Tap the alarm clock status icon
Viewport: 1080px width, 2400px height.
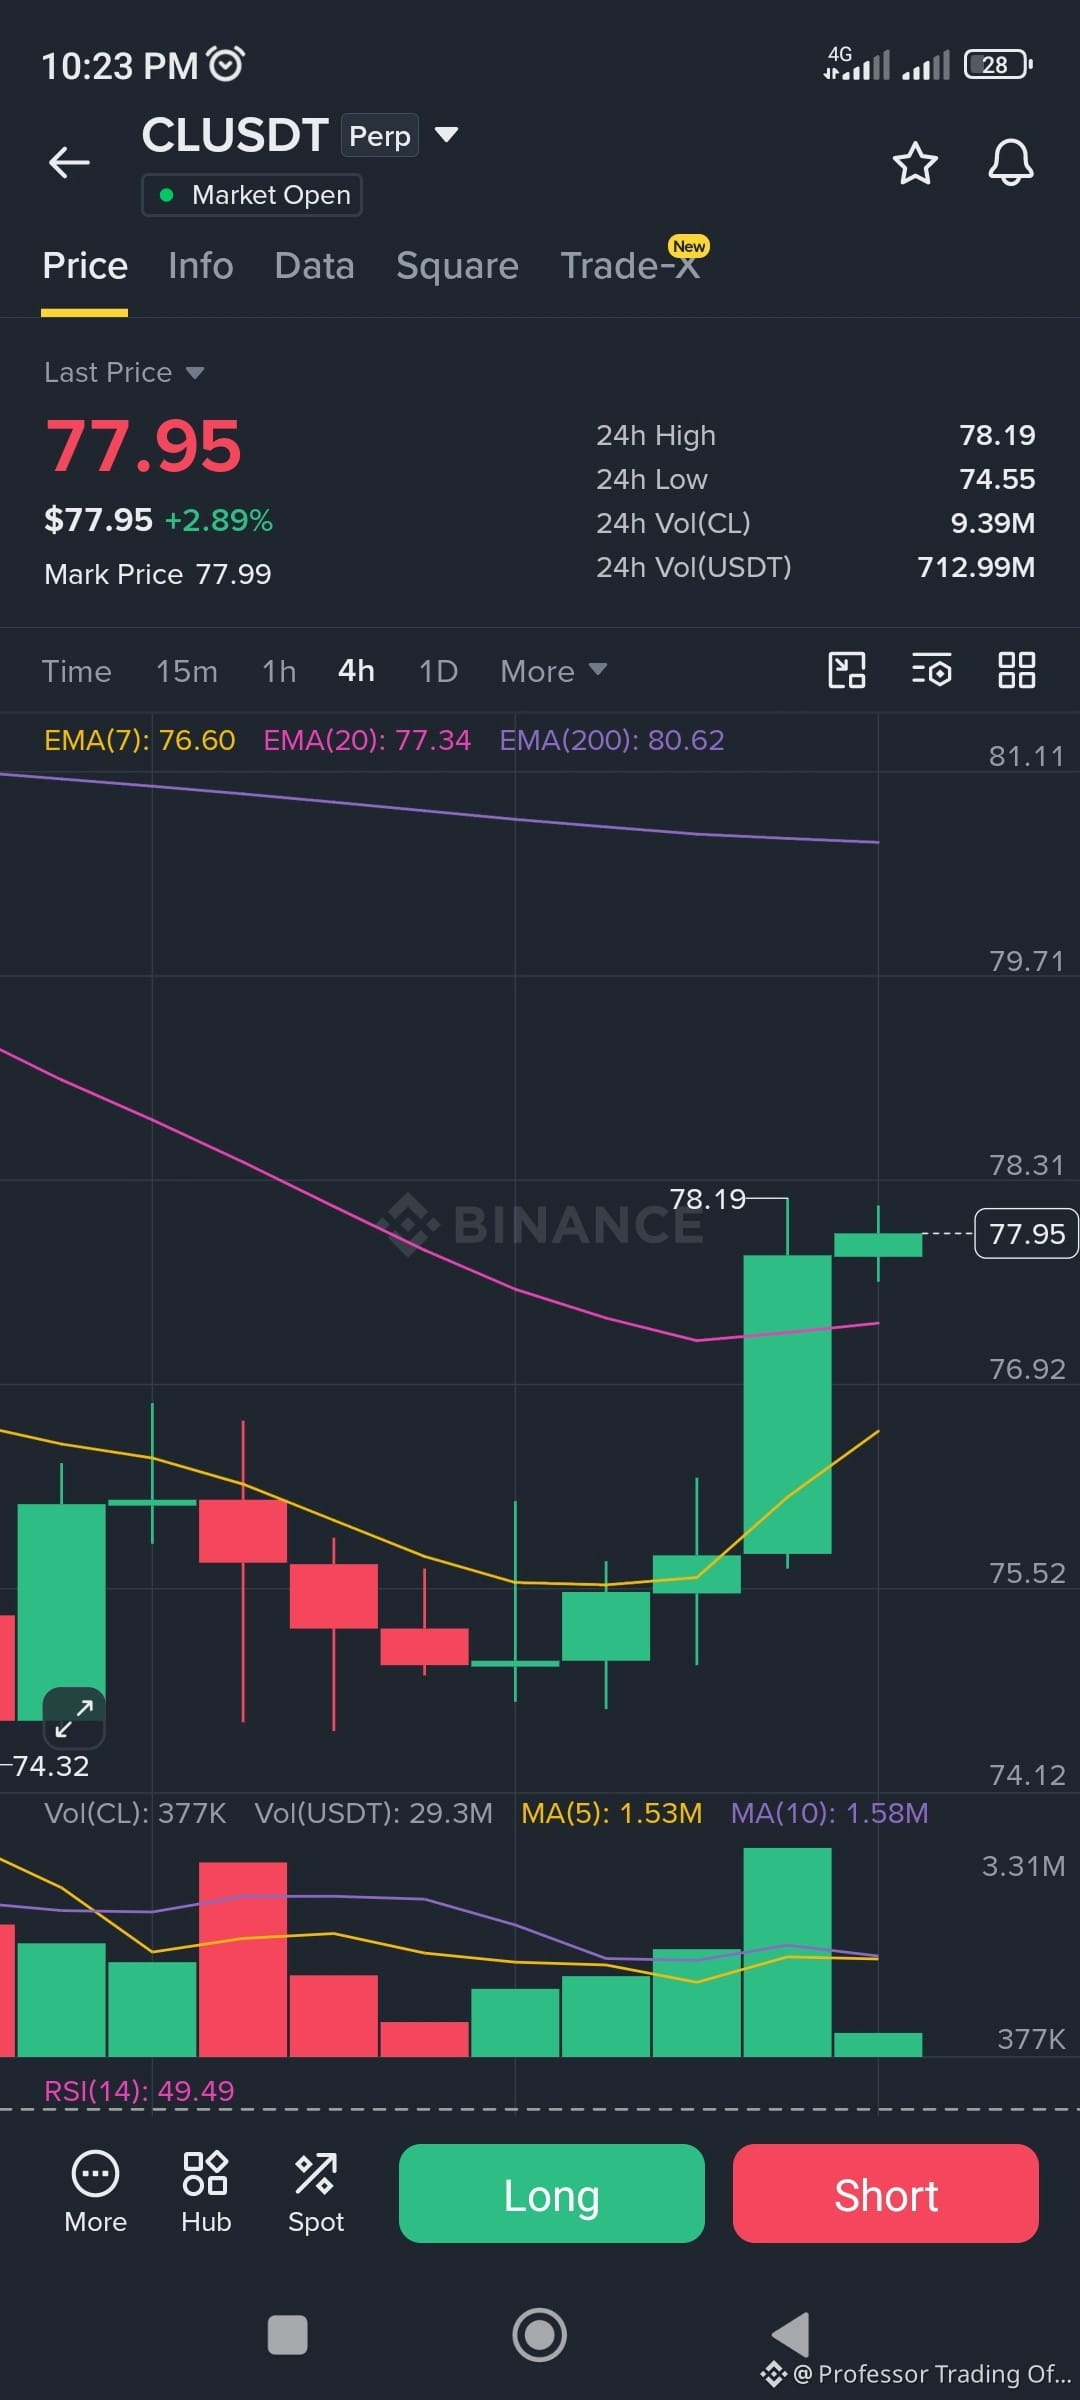(226, 64)
